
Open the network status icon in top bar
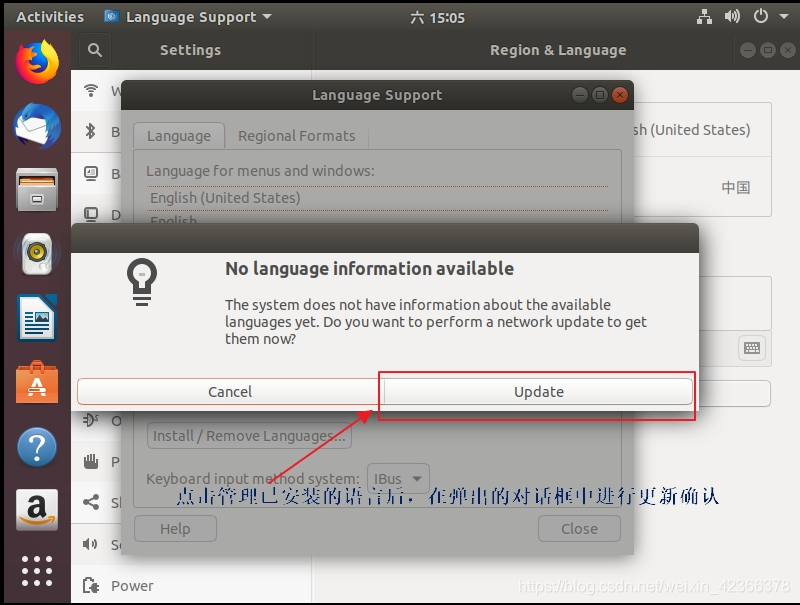(704, 17)
